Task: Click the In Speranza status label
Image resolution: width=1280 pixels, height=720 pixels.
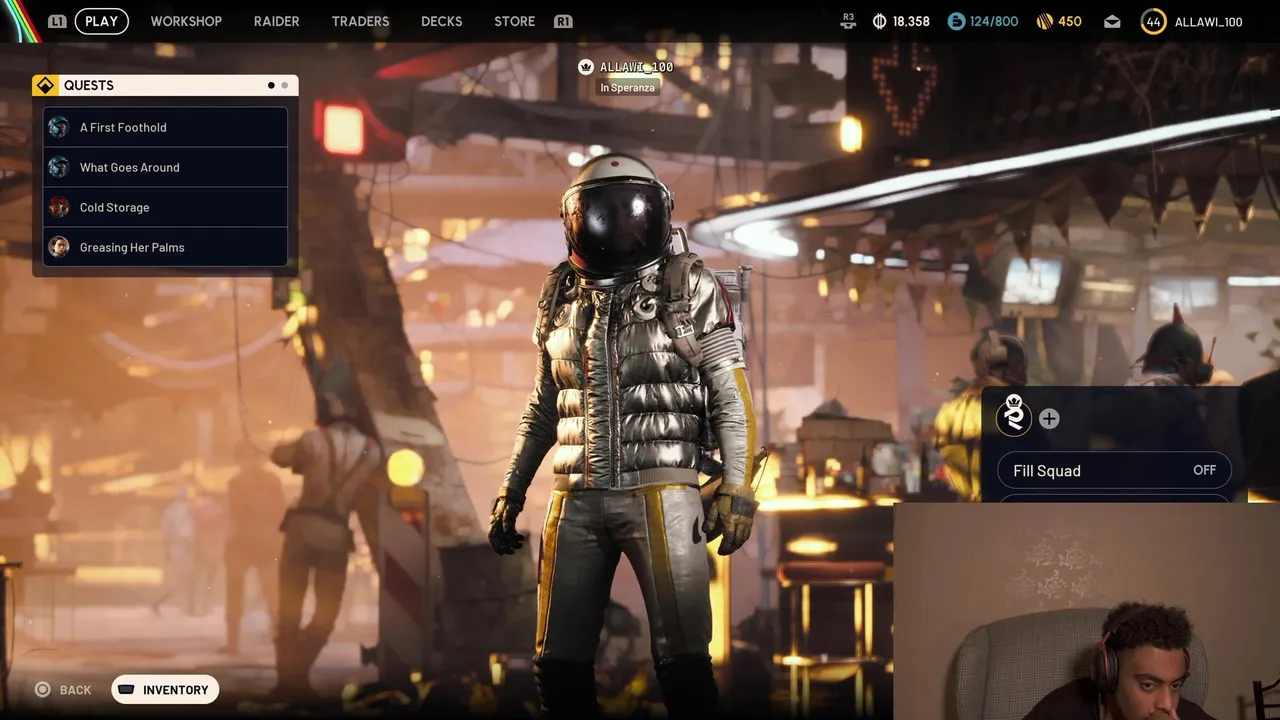Action: tap(628, 88)
